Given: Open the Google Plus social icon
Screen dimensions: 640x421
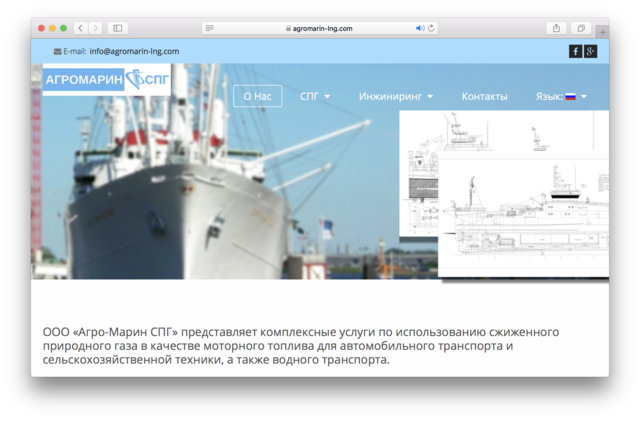Looking at the screenshot, I should pos(590,51).
